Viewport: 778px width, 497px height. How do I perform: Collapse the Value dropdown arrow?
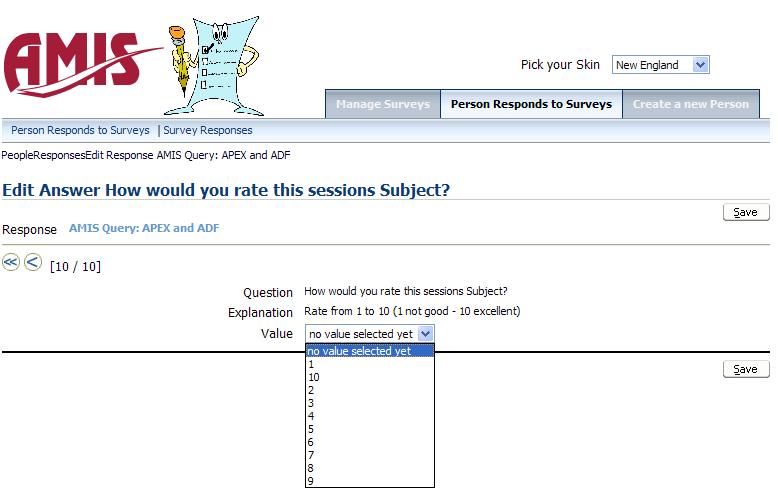[426, 334]
